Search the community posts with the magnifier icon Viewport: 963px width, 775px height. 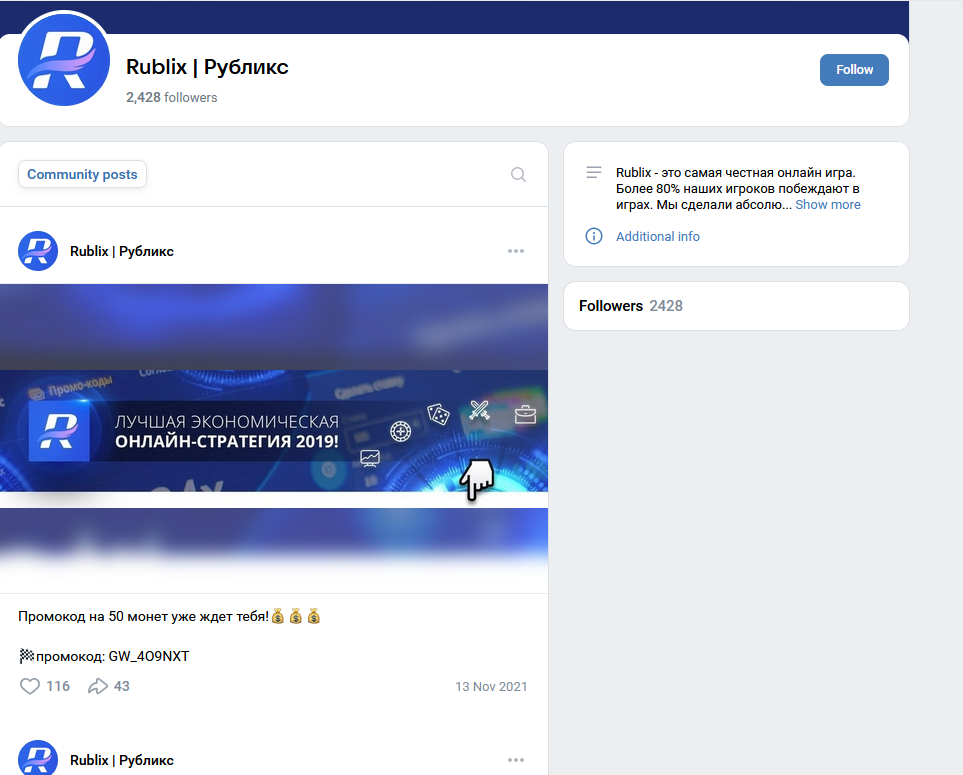518,174
